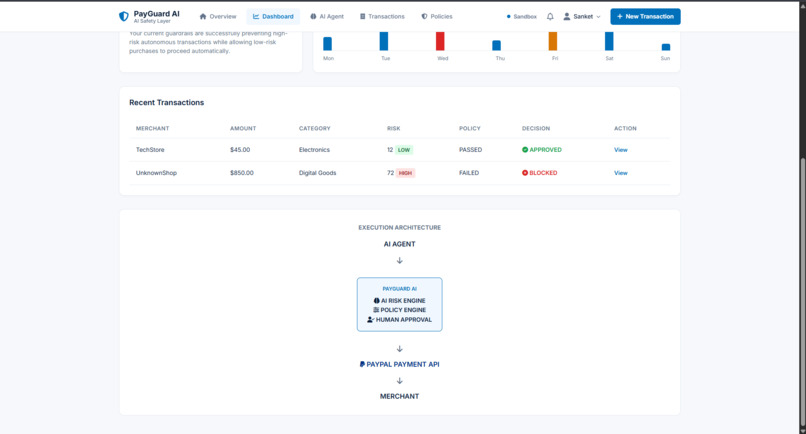The width and height of the screenshot is (806, 434).
Task: Click the Digital Goods category cell
Action: tap(318, 173)
